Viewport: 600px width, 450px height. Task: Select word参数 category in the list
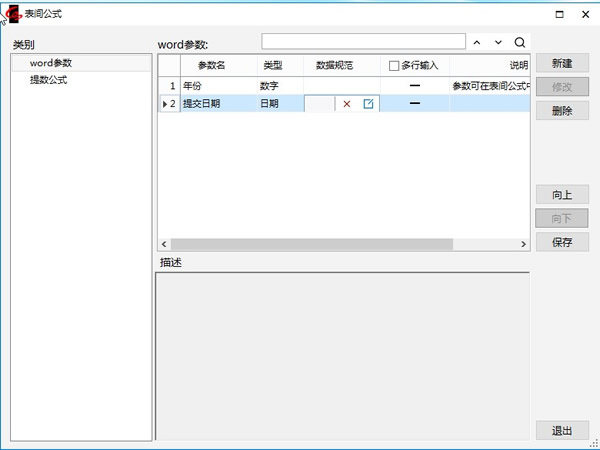coord(51,63)
